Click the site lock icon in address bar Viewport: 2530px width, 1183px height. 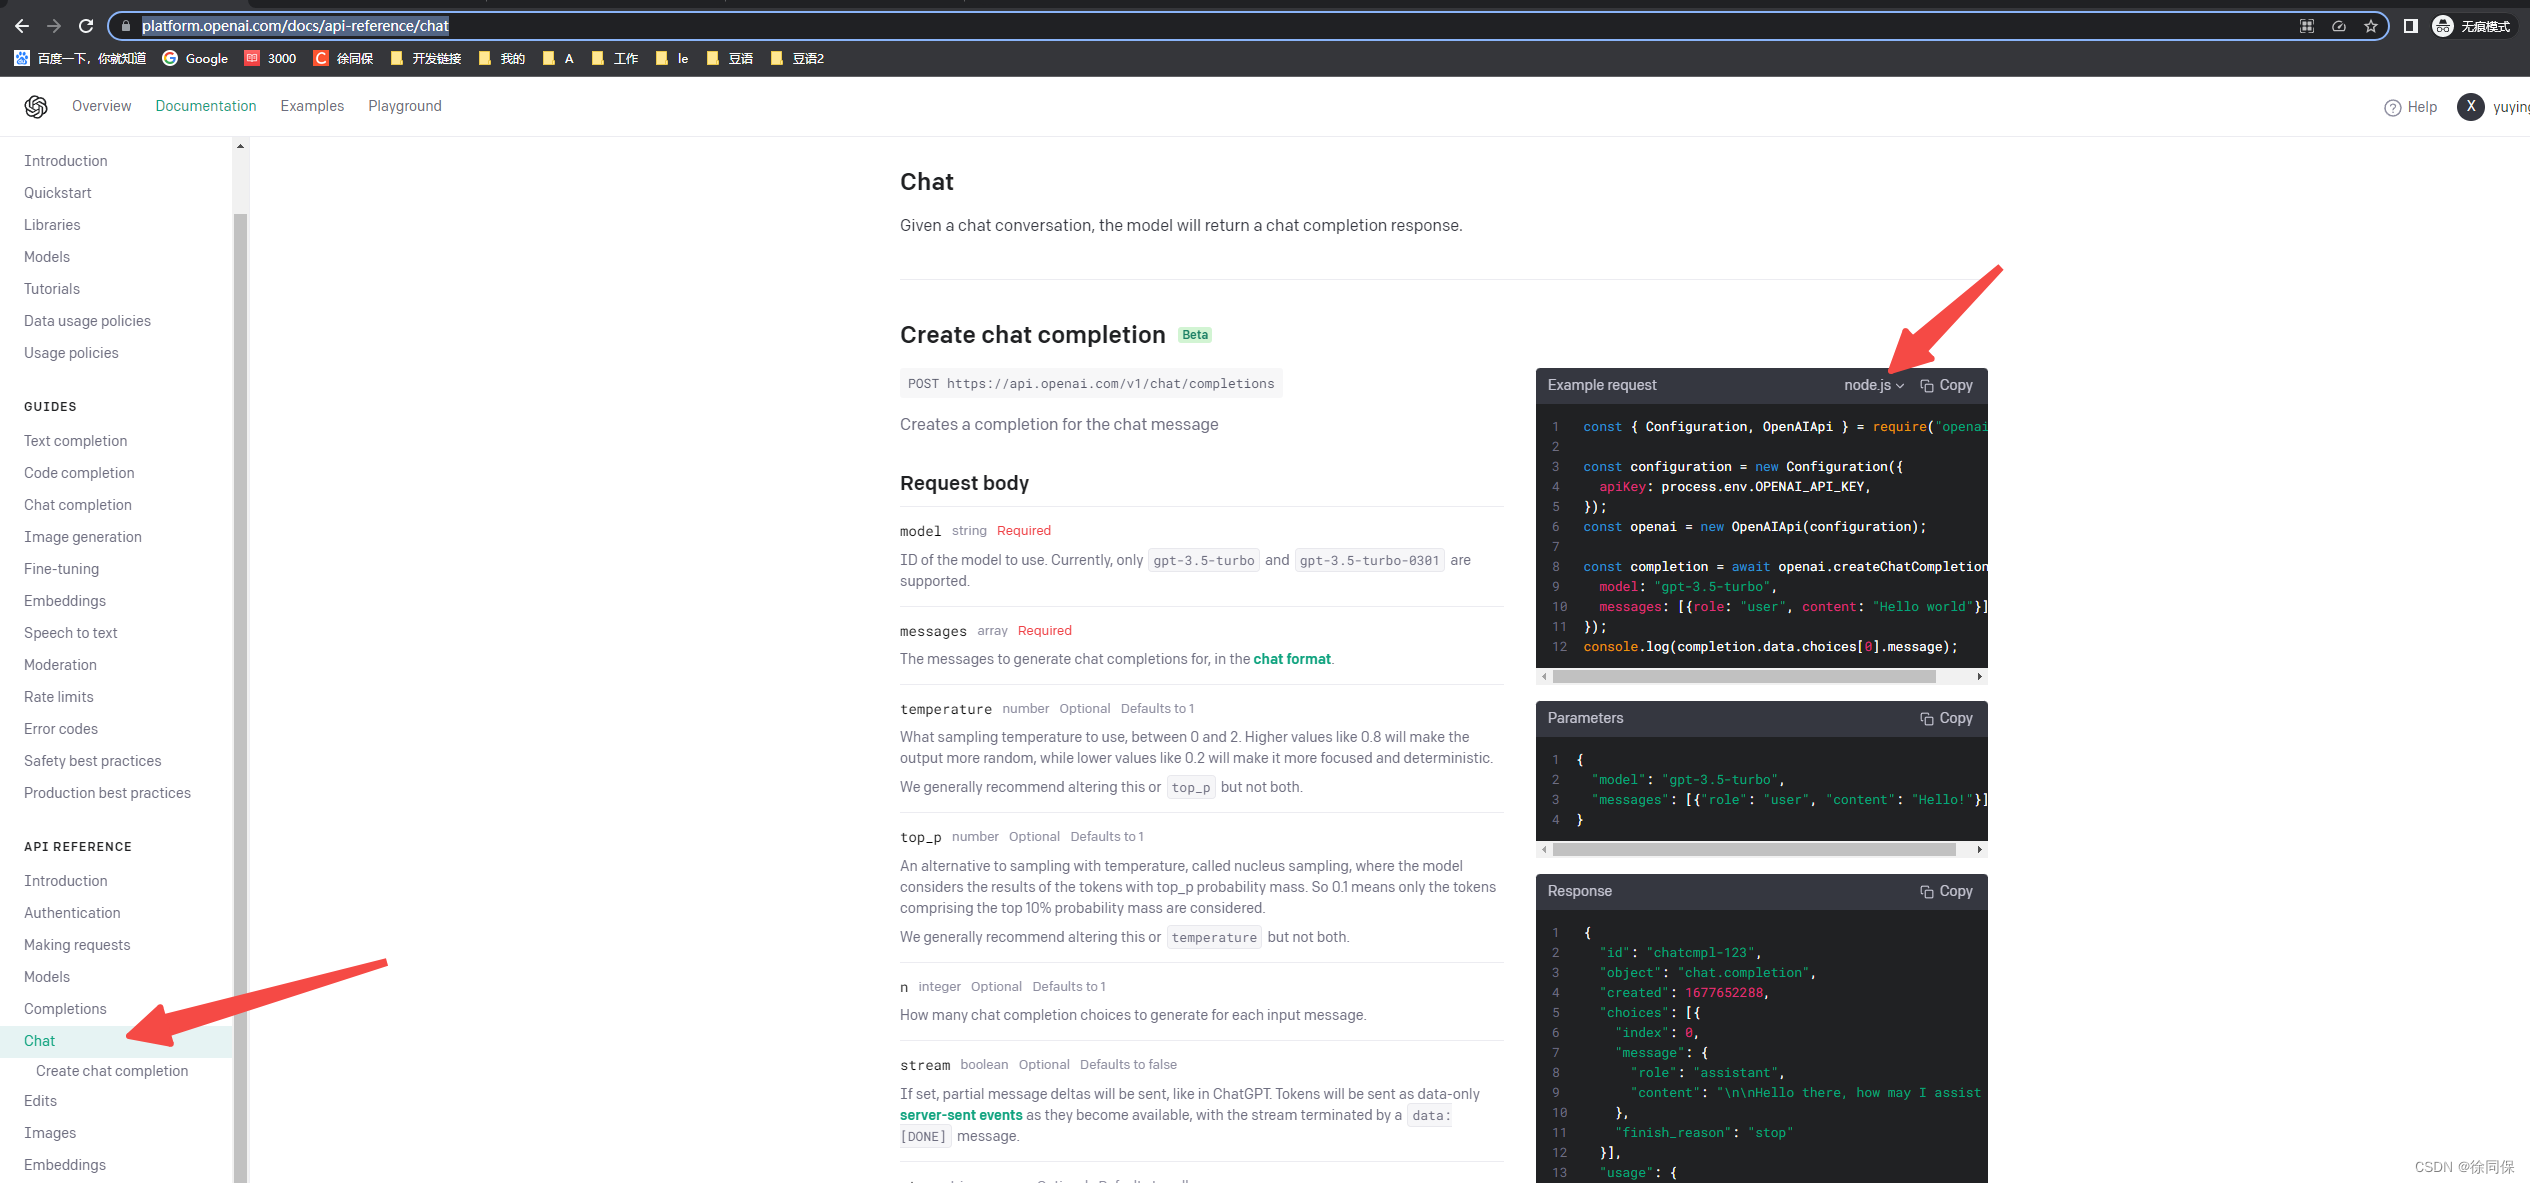(125, 26)
